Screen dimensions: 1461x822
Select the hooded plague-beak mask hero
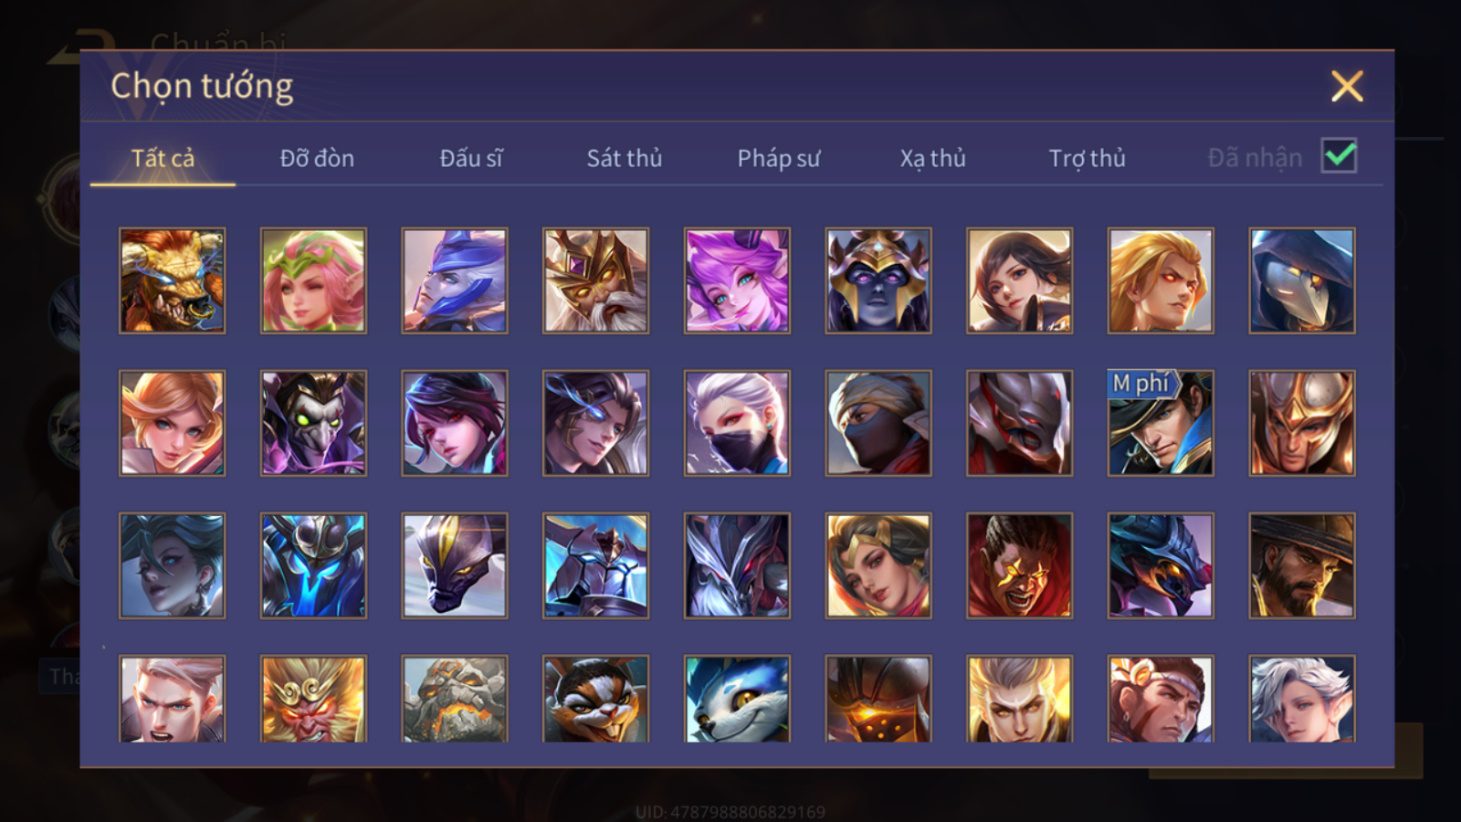(x=1302, y=280)
